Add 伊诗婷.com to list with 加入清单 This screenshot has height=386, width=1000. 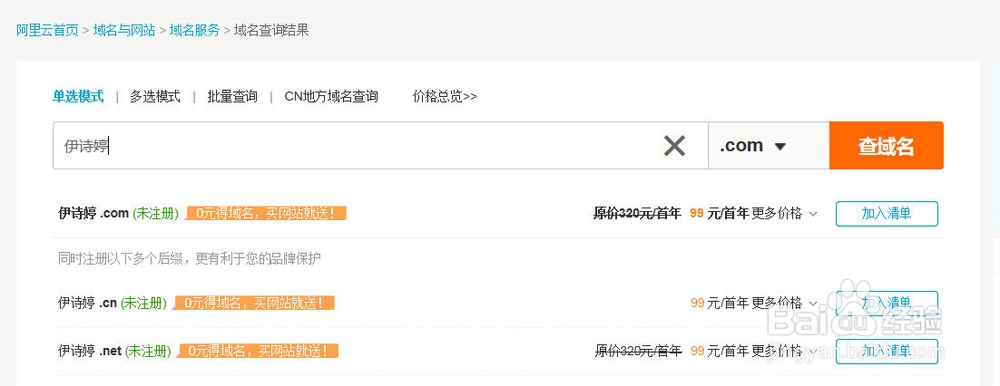click(x=886, y=214)
